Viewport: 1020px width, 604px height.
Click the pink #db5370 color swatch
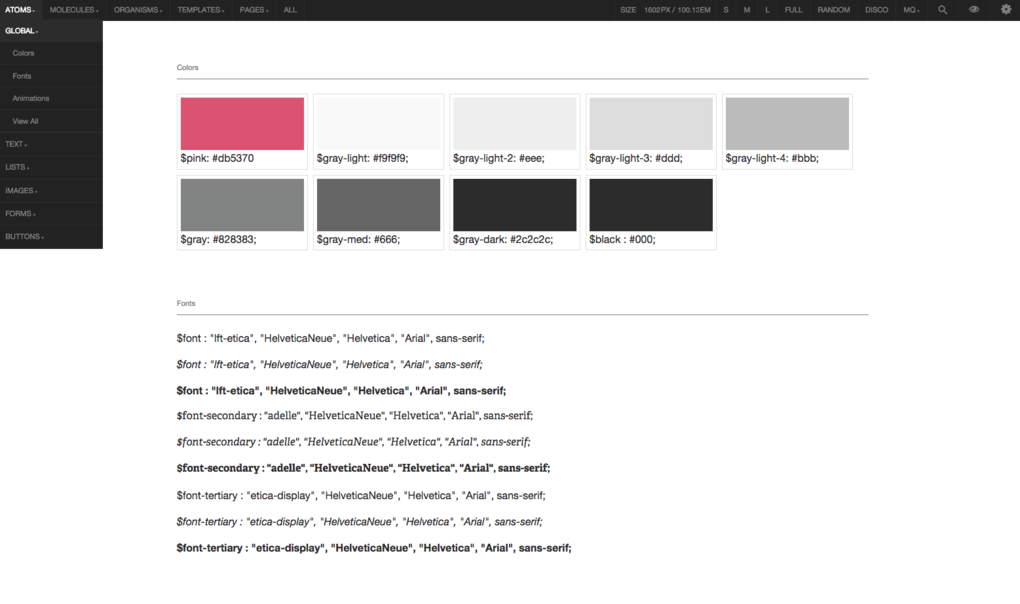click(x=242, y=124)
